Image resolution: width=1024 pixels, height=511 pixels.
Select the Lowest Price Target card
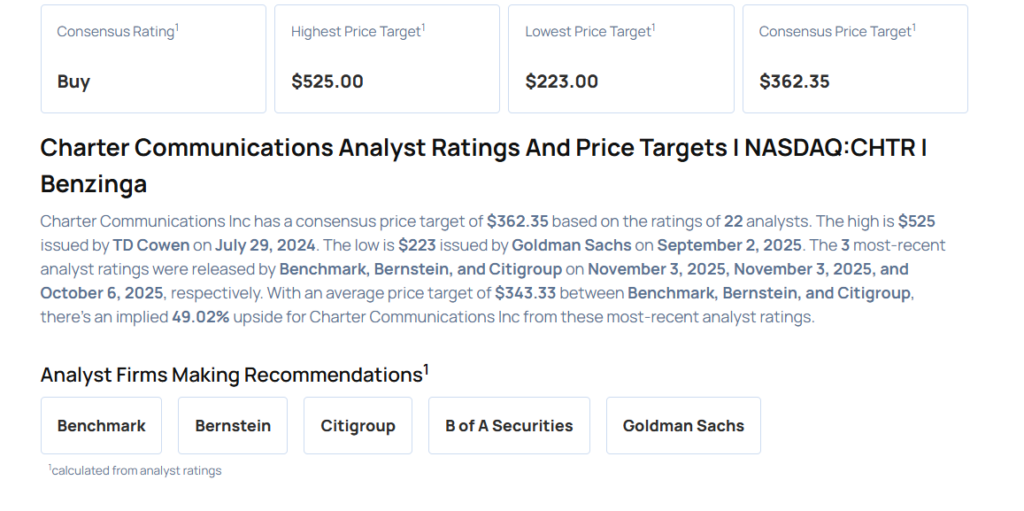(x=621, y=58)
